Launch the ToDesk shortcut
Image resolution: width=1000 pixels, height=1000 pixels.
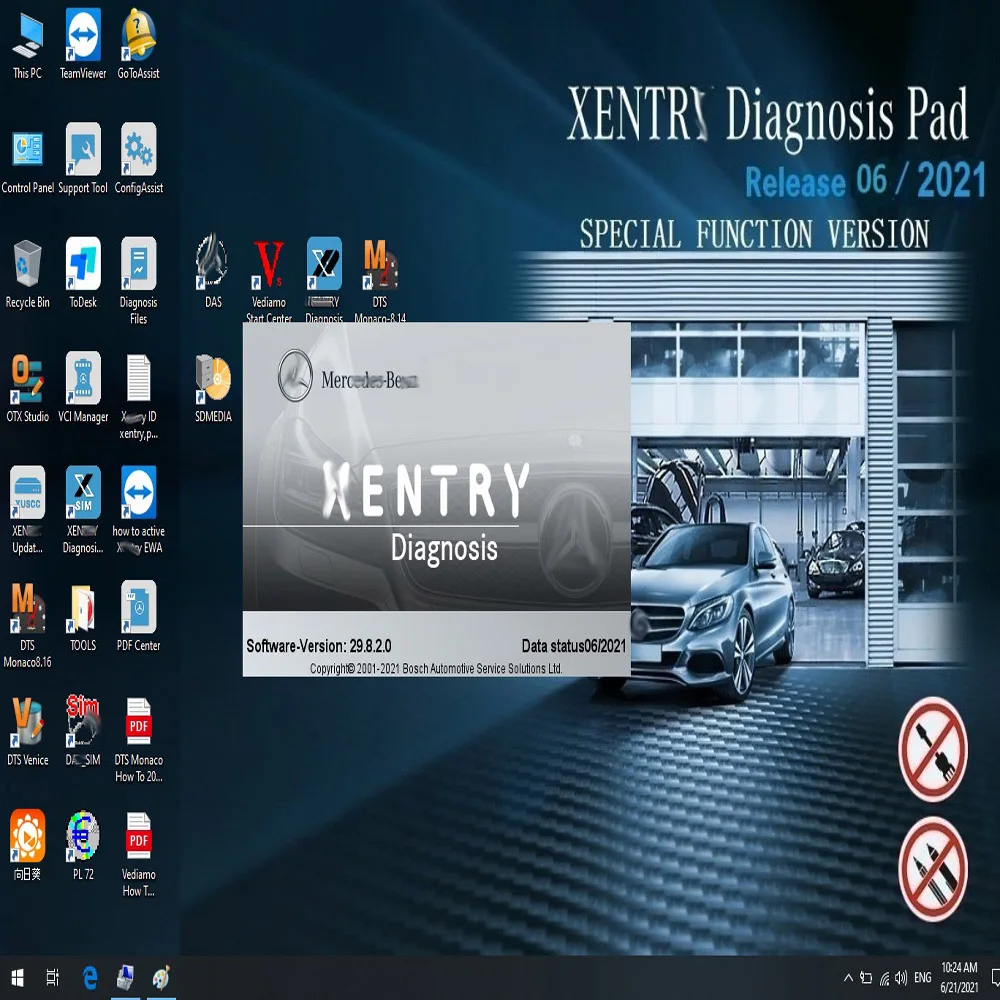[x=83, y=274]
